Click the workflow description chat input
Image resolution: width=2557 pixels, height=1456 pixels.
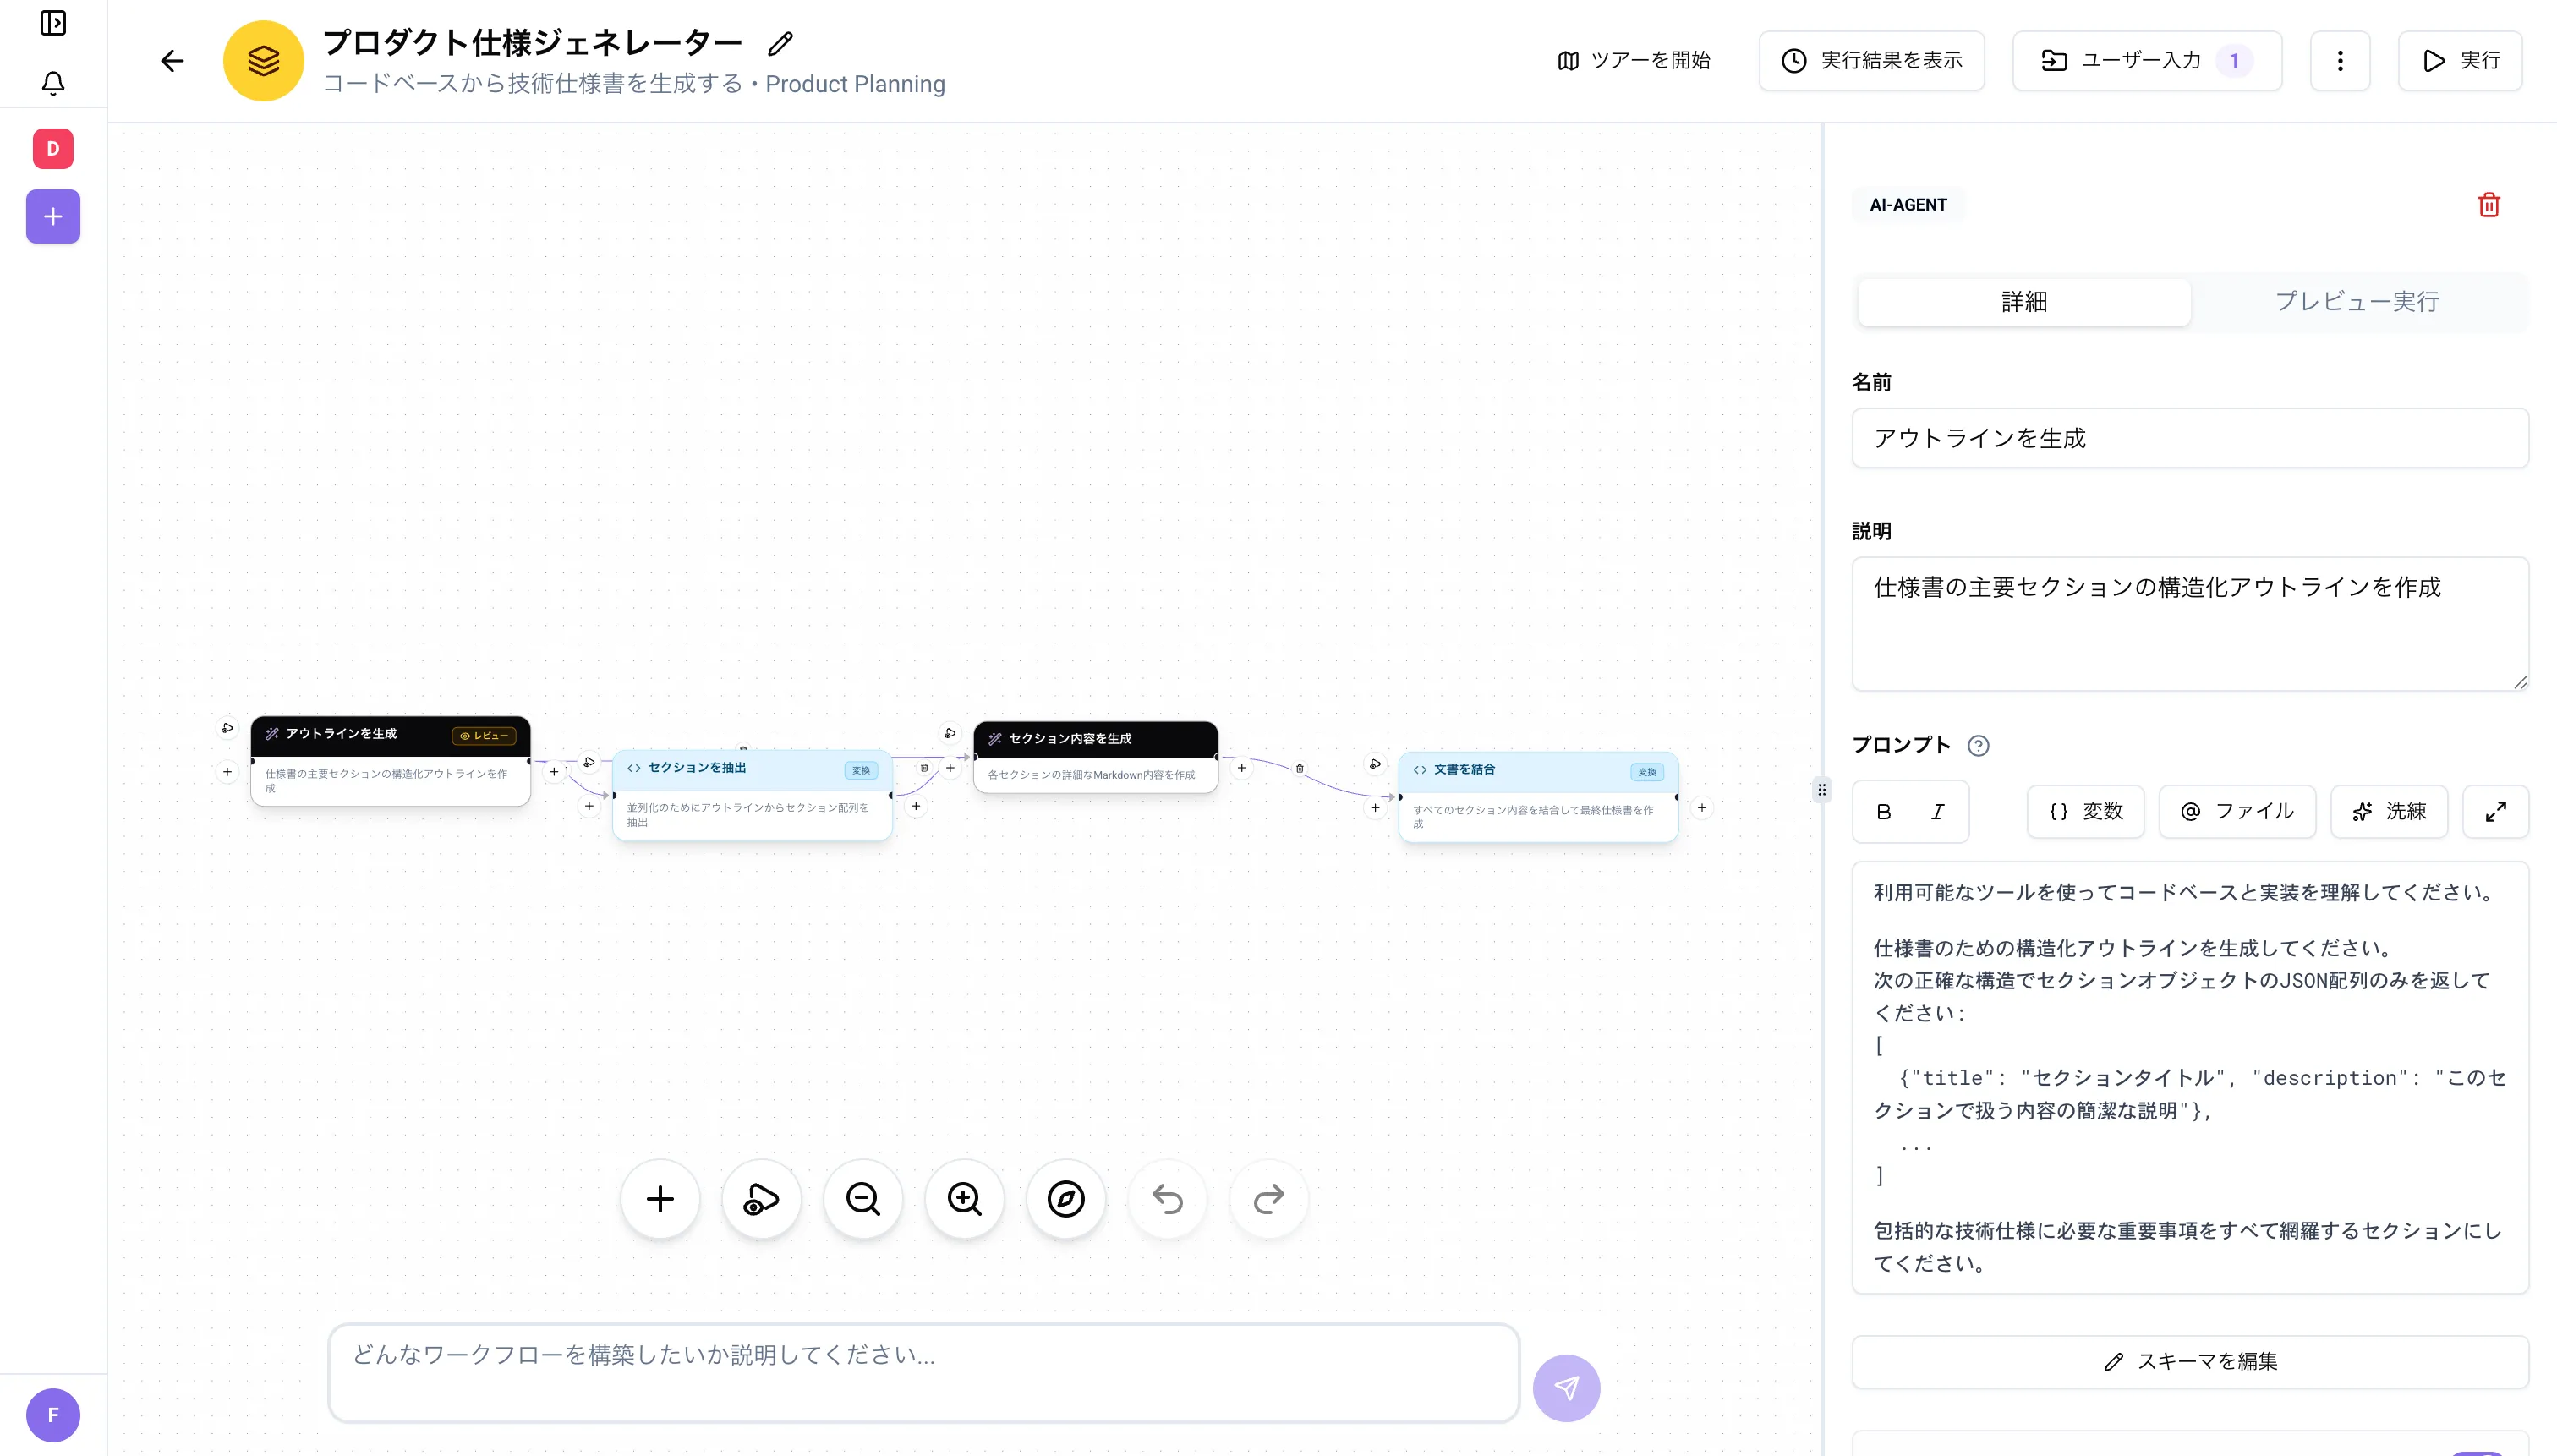tap(924, 1374)
